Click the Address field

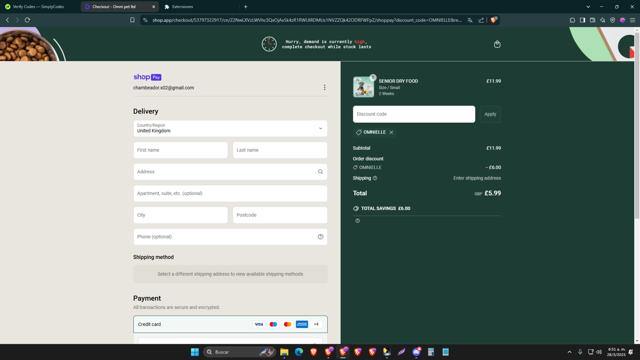[x=230, y=172]
